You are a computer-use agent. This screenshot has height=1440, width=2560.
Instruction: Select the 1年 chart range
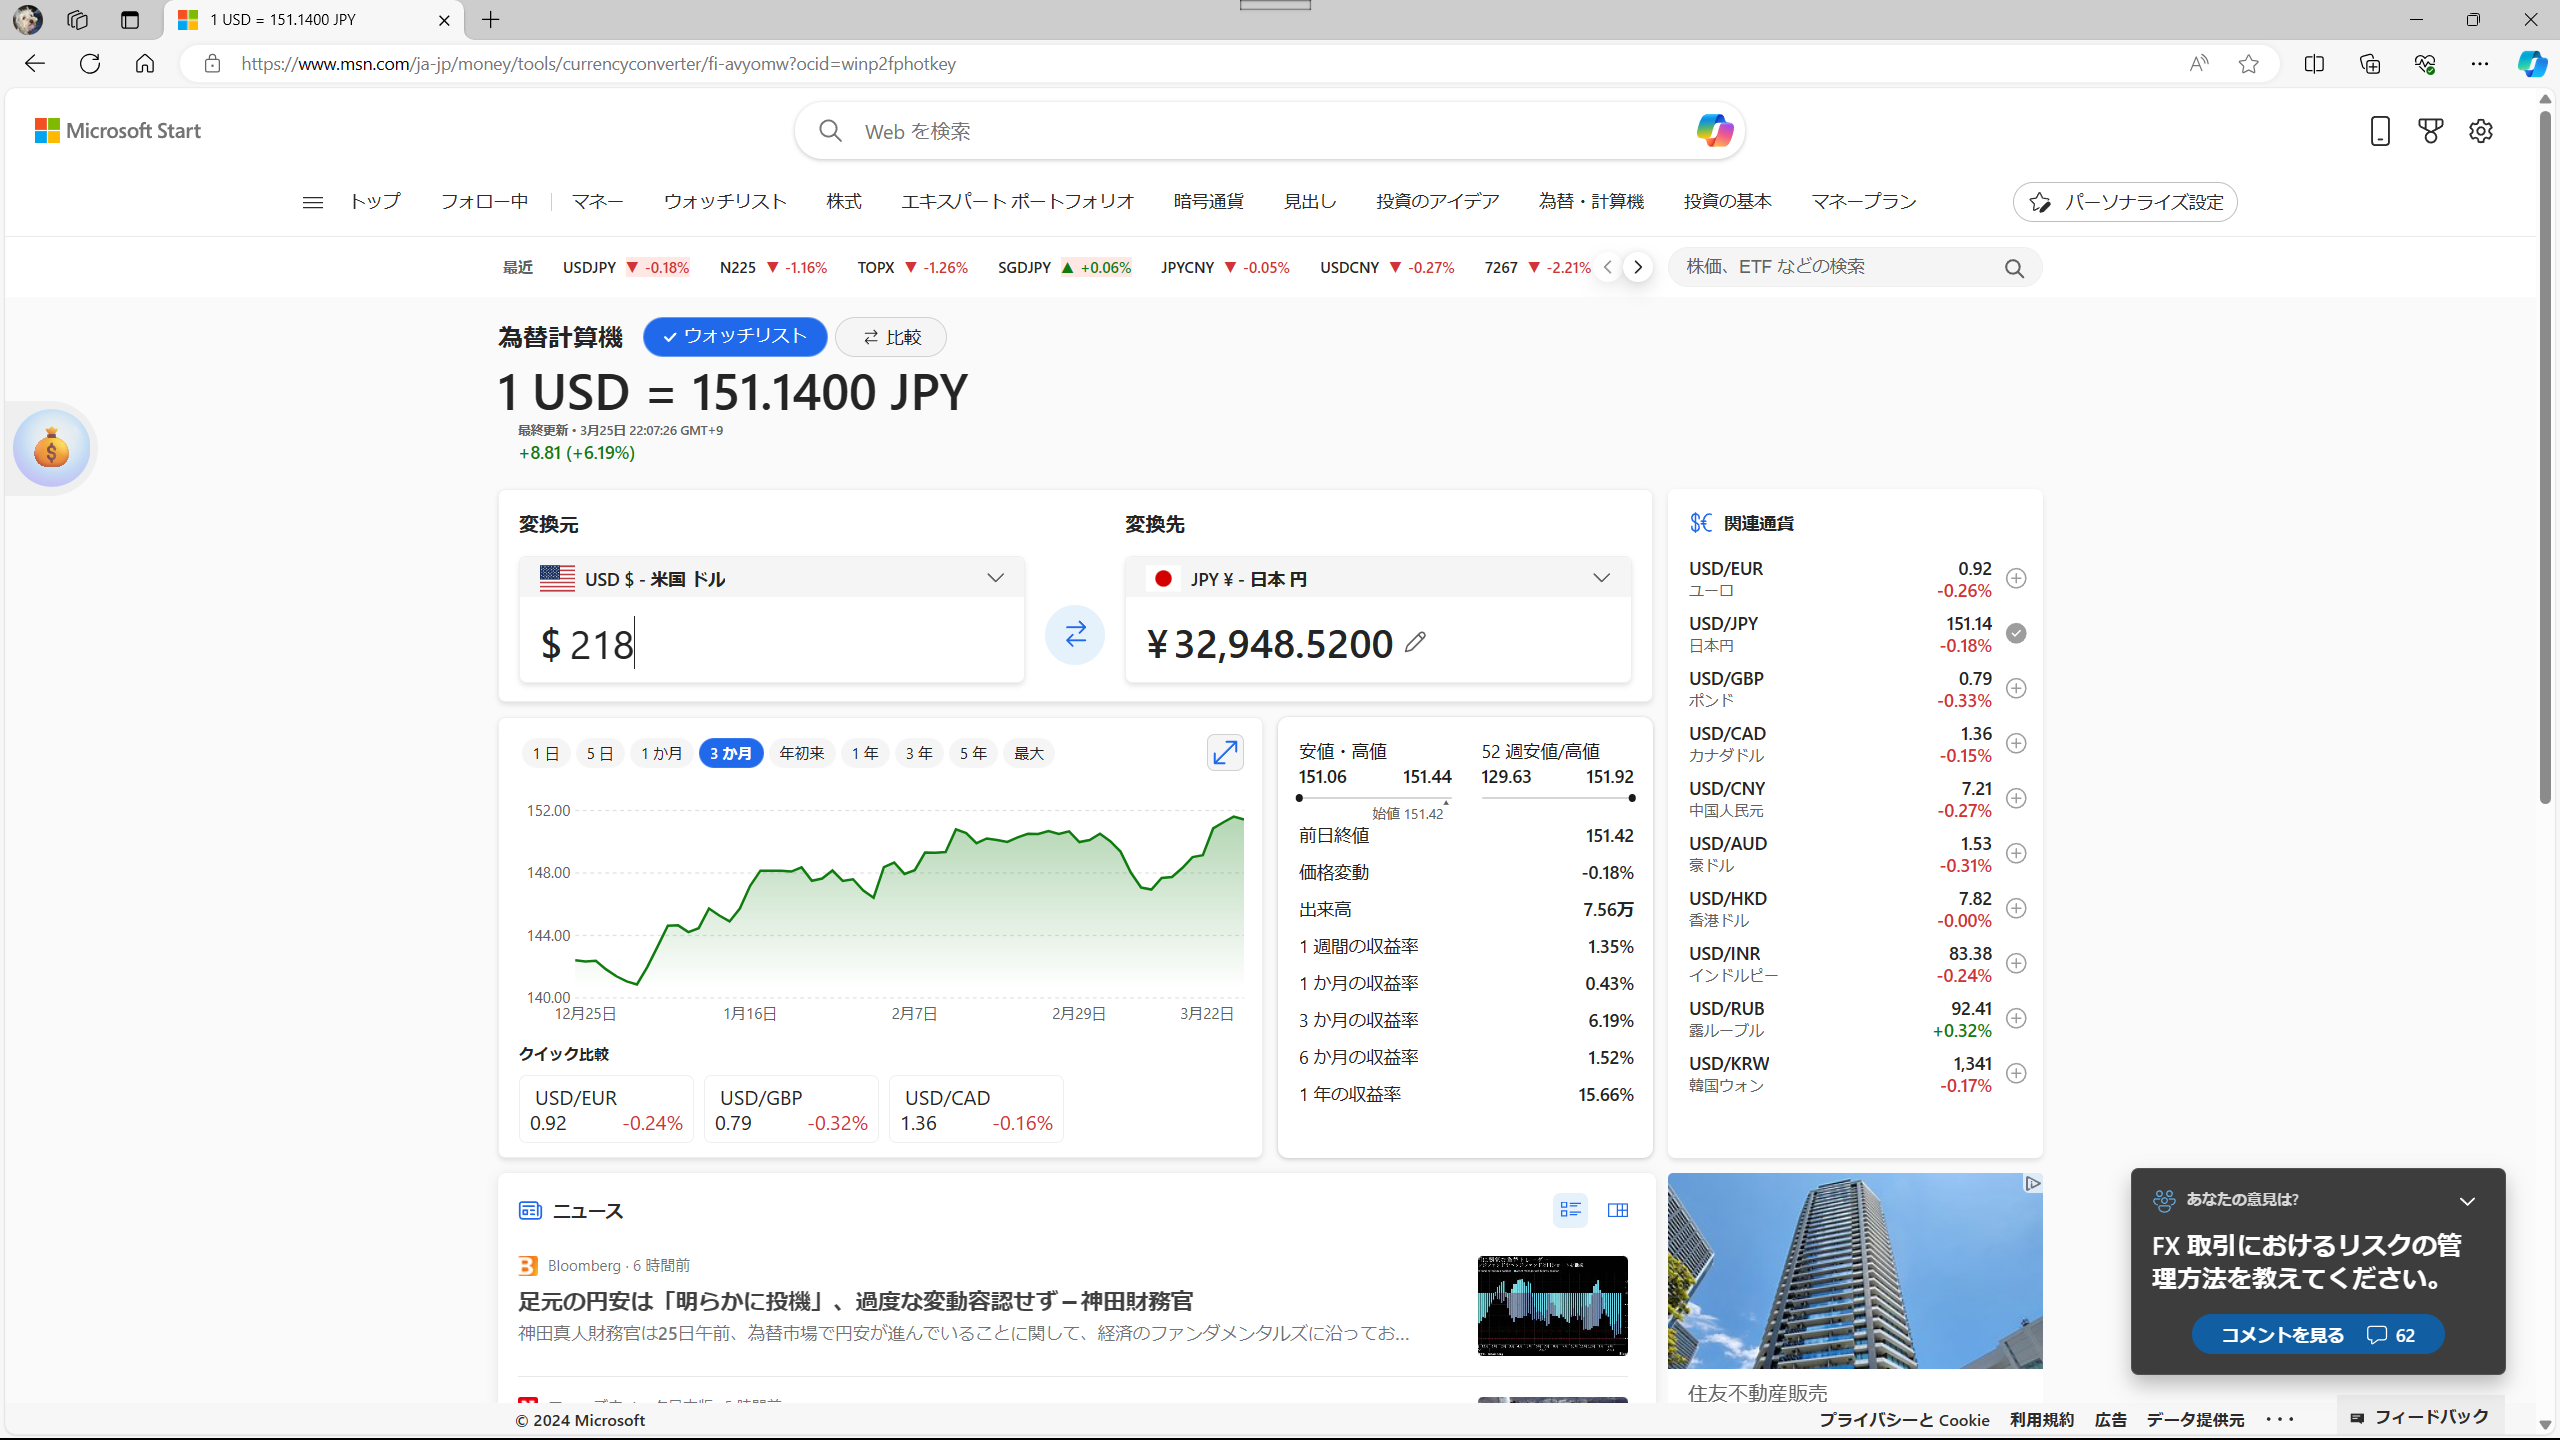pos(865,753)
